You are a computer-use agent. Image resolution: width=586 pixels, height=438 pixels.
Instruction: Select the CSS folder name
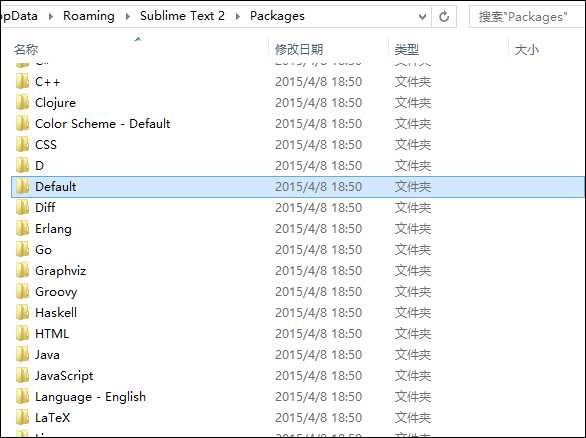[x=46, y=145]
